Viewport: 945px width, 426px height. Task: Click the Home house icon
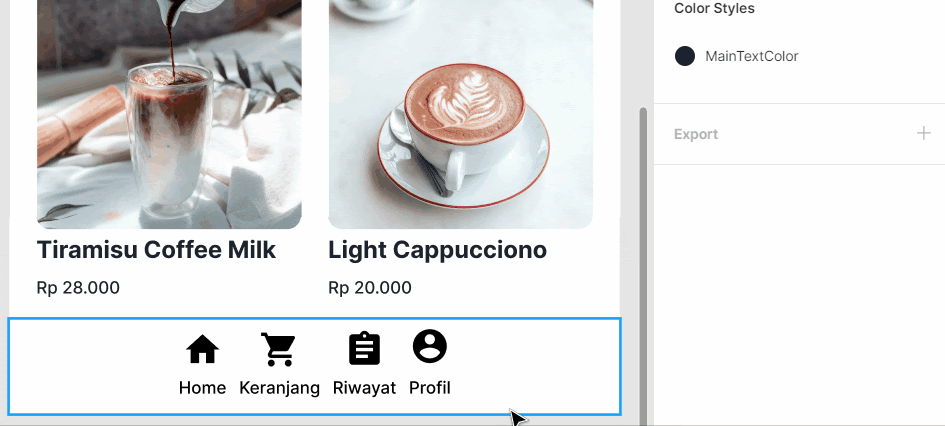coord(202,349)
